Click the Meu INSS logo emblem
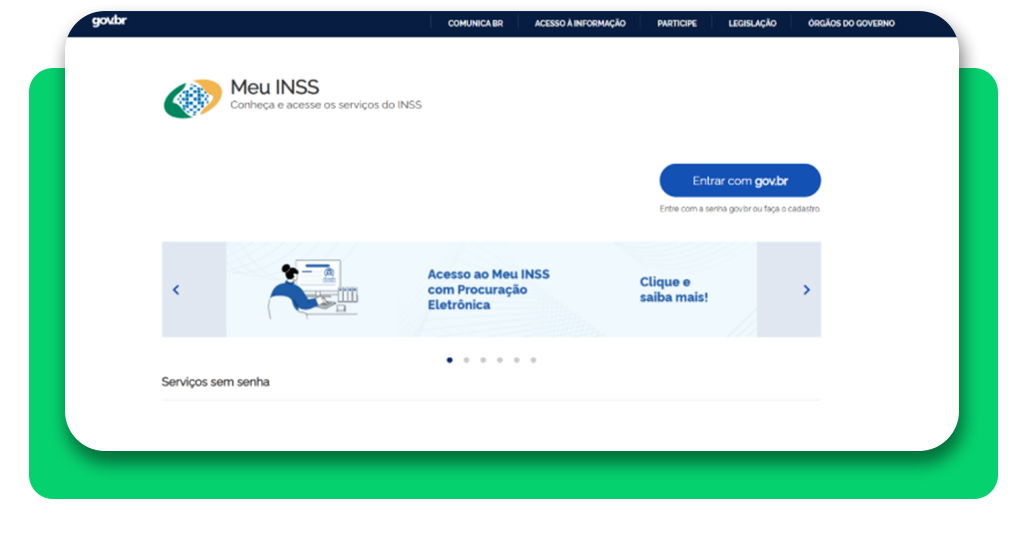 pos(193,99)
